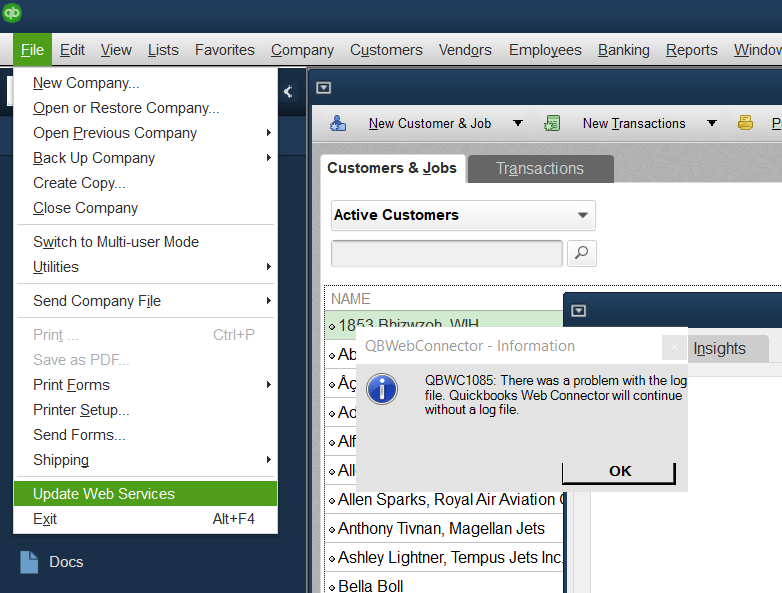Click the New Customer & Job person icon

pos(338,123)
